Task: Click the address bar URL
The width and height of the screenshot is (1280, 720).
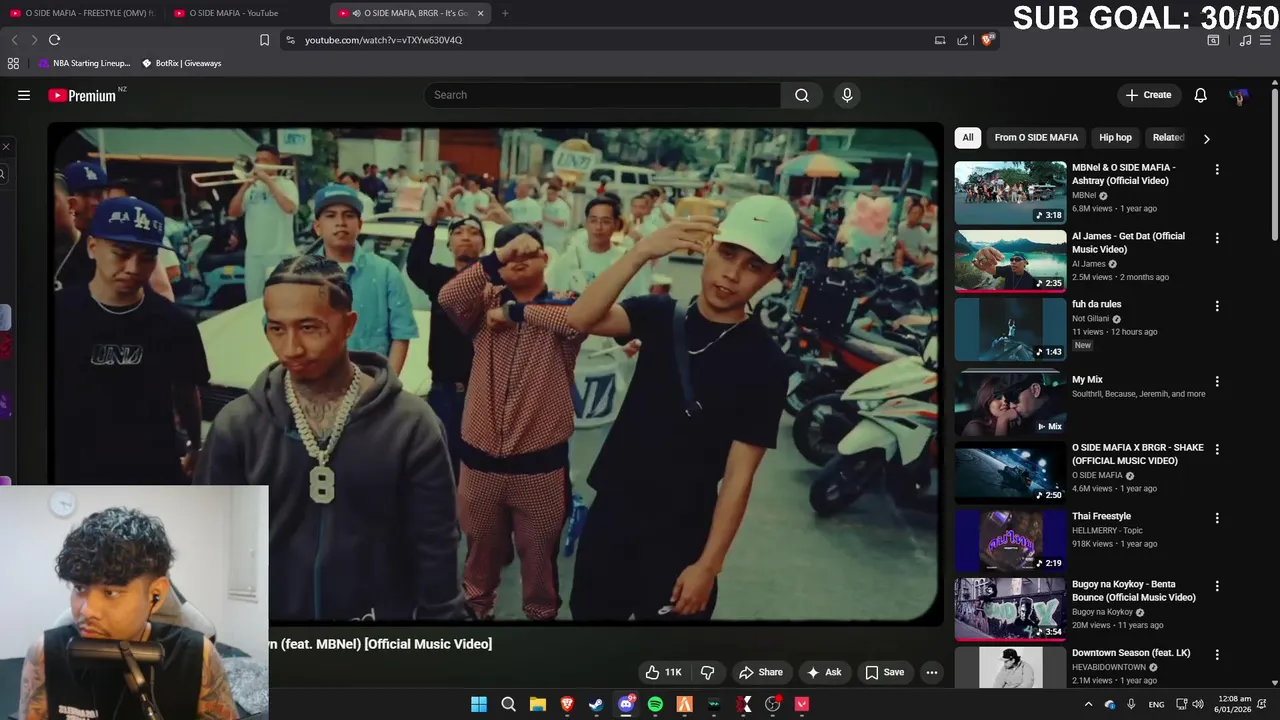Action: [383, 40]
